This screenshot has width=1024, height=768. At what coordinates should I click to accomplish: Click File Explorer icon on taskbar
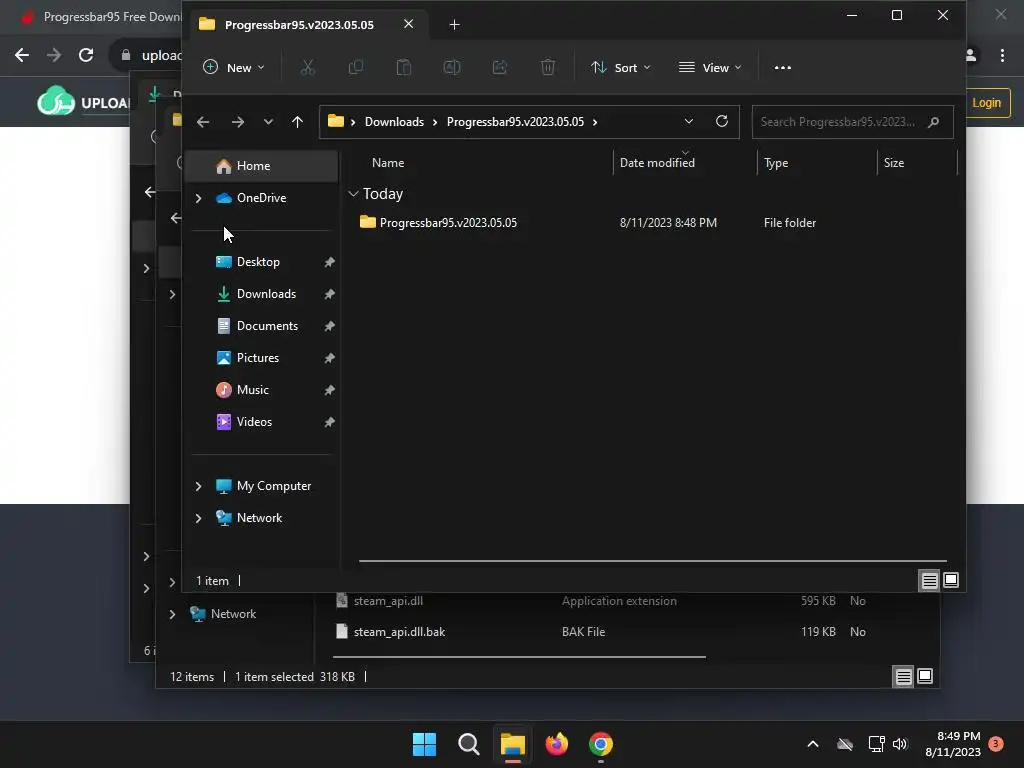(513, 744)
